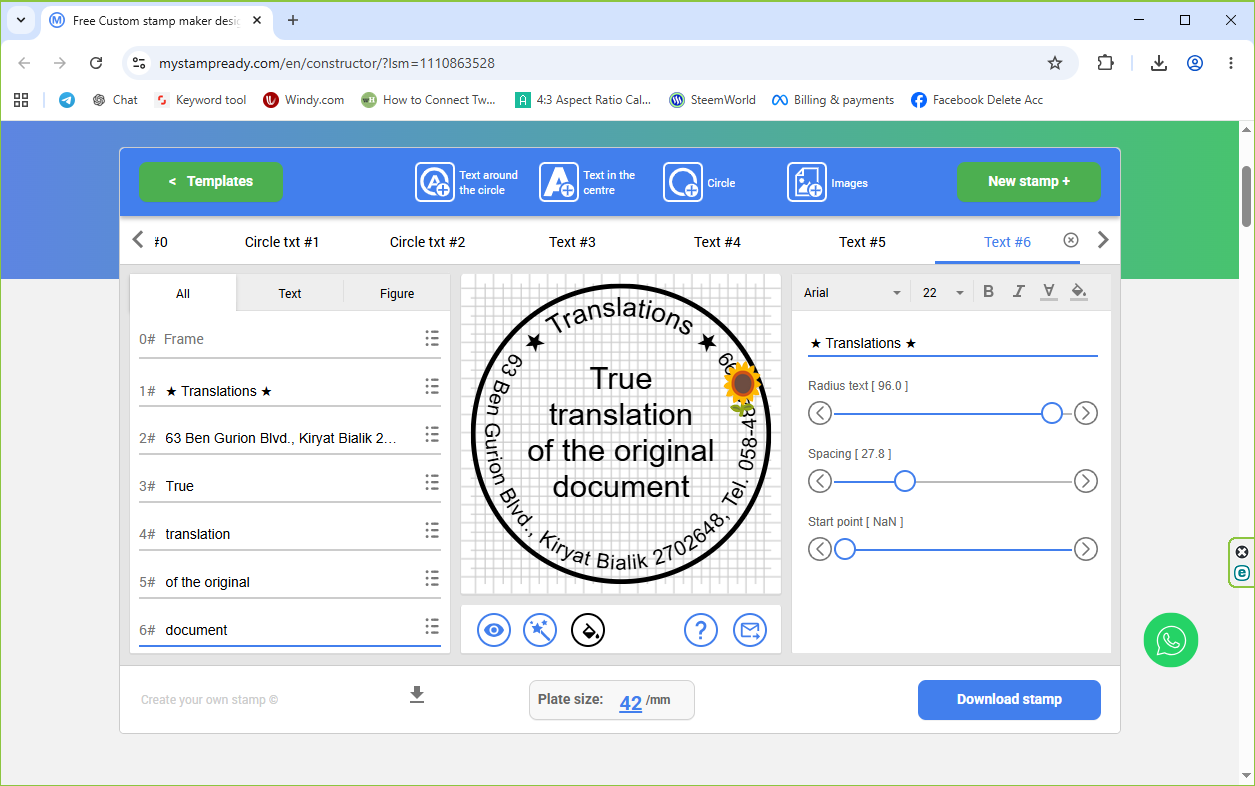Click the download arrow icon near copyright text
Image resolution: width=1255 pixels, height=786 pixels.
(x=417, y=695)
